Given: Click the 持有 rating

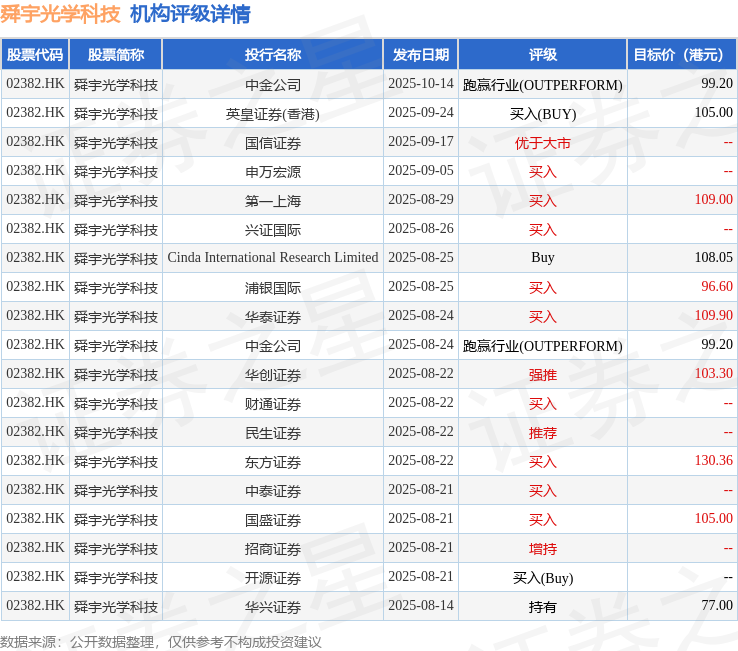Looking at the screenshot, I should [543, 607].
